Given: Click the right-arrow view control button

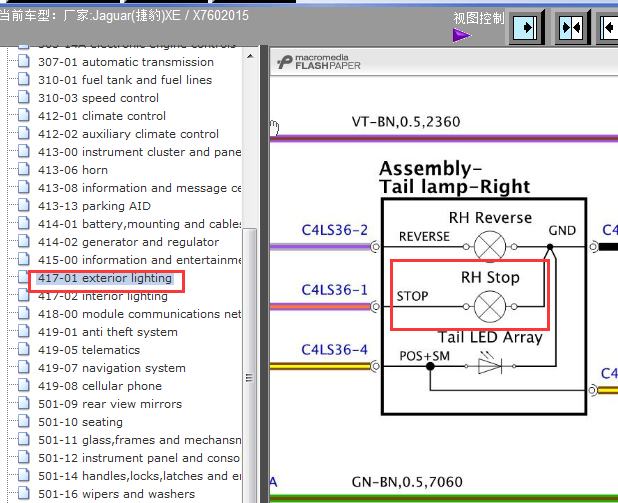Looking at the screenshot, I should (x=527, y=28).
